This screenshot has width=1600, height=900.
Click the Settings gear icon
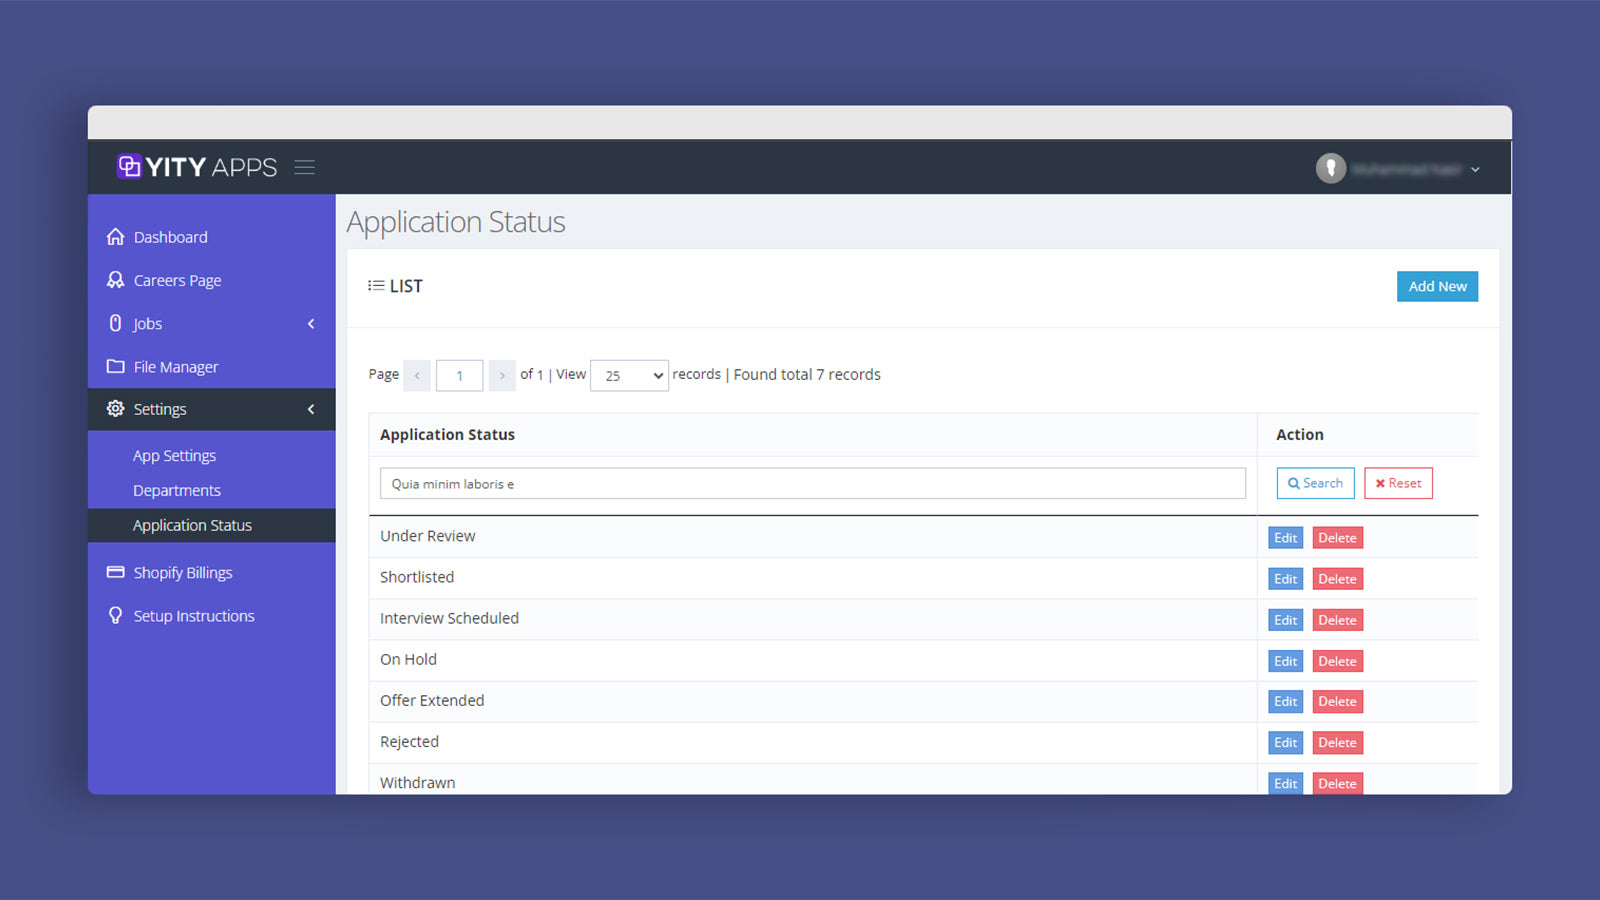coord(116,409)
